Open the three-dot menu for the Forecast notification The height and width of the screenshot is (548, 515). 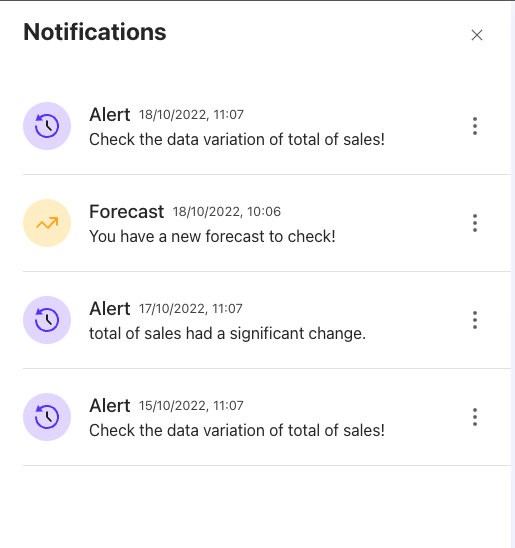(475, 223)
